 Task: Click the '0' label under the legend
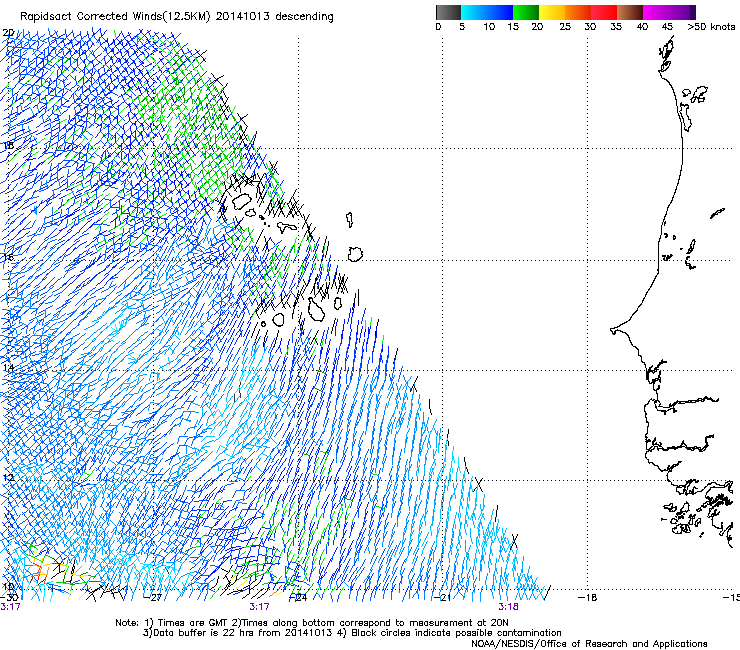click(x=438, y=26)
